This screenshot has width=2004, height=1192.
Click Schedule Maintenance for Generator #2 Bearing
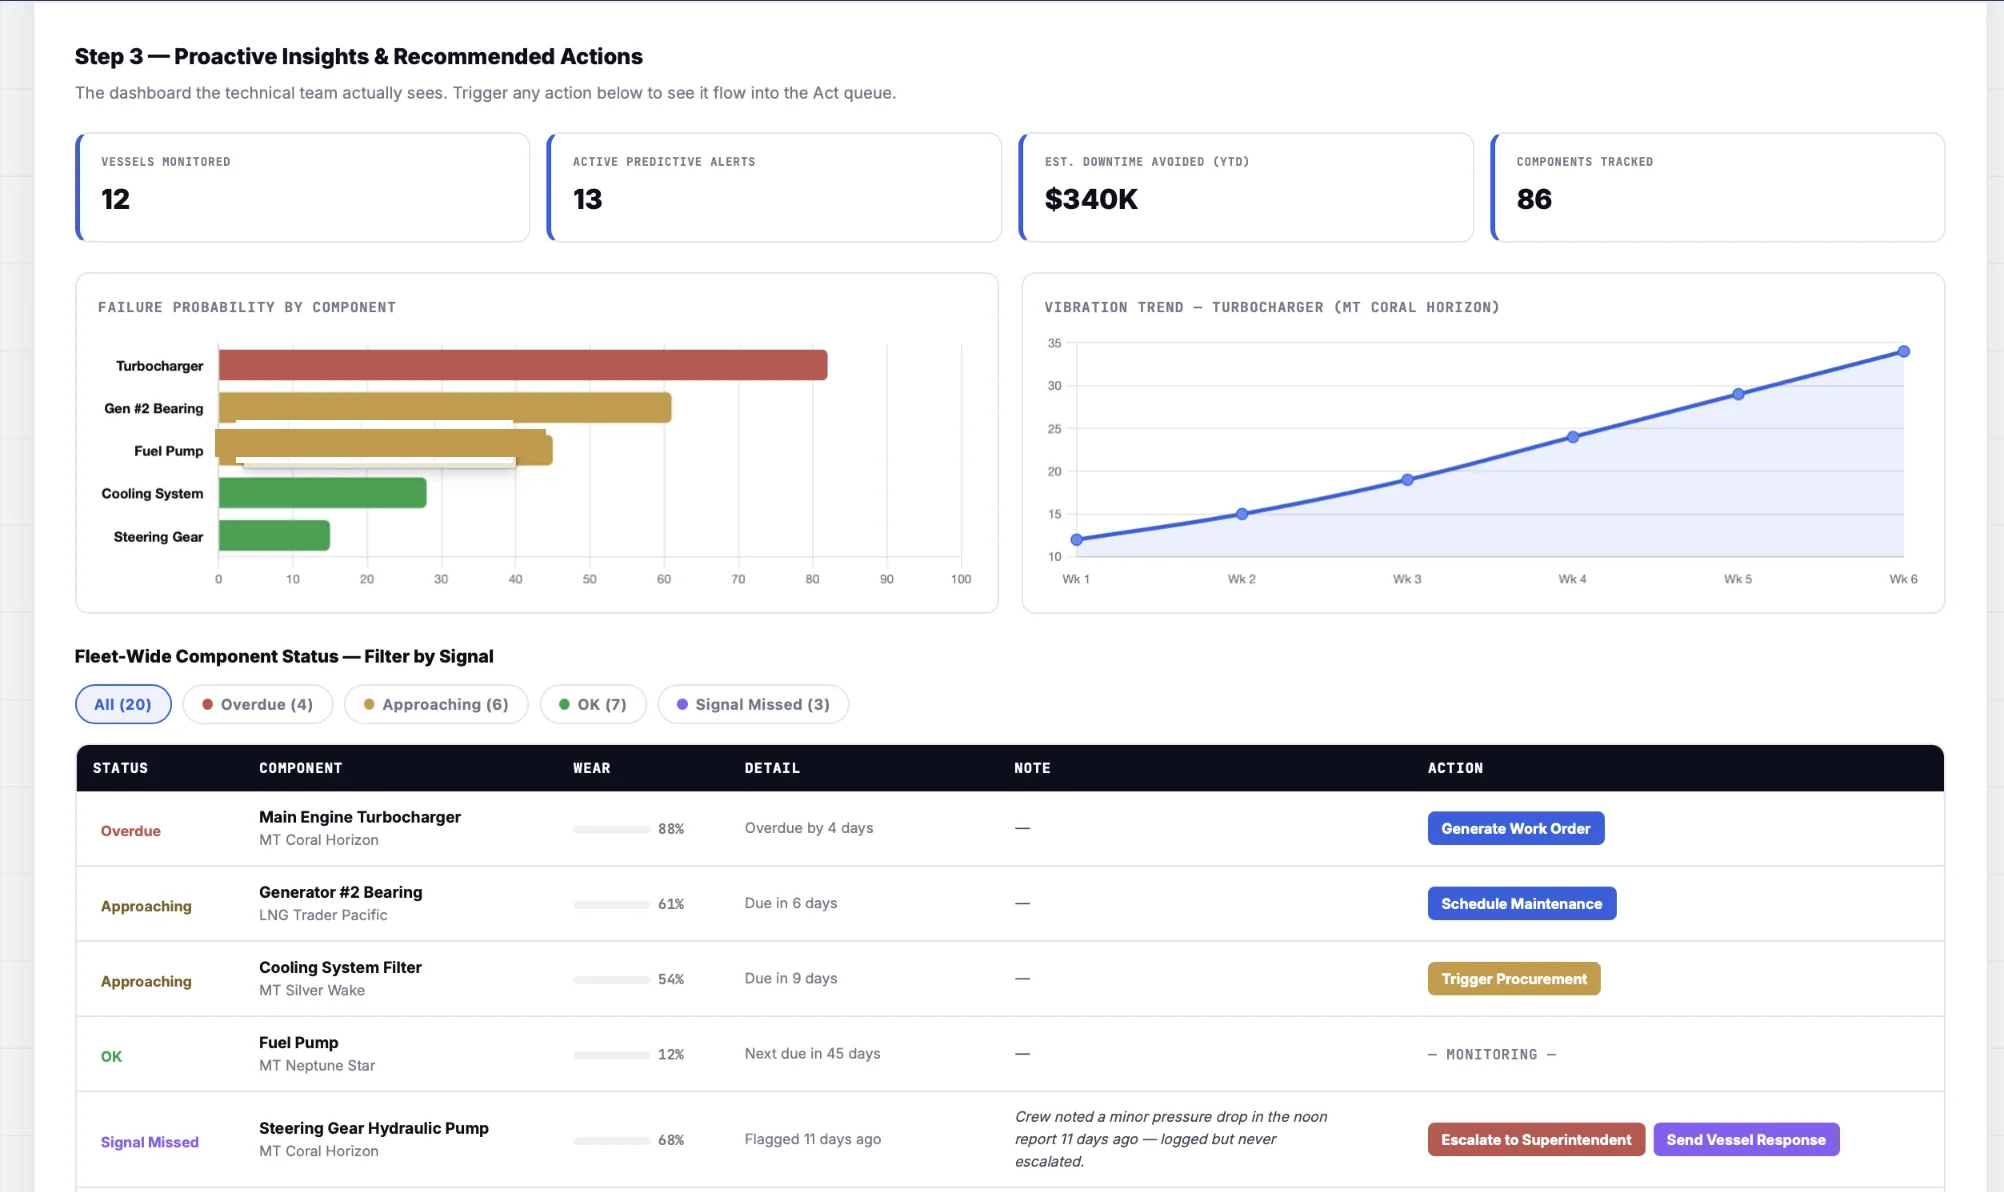(x=1521, y=903)
